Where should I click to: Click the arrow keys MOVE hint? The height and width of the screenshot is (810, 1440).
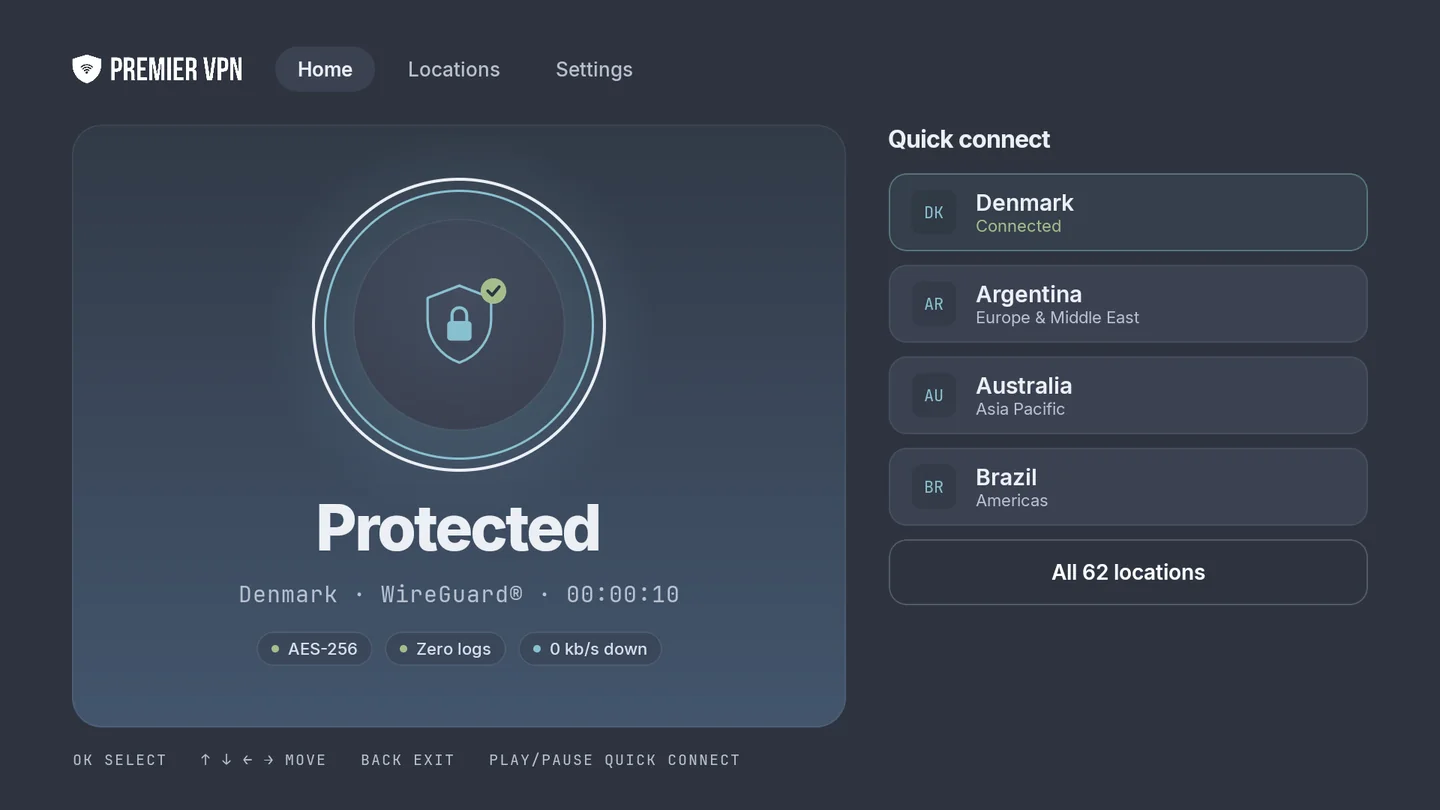coord(263,760)
